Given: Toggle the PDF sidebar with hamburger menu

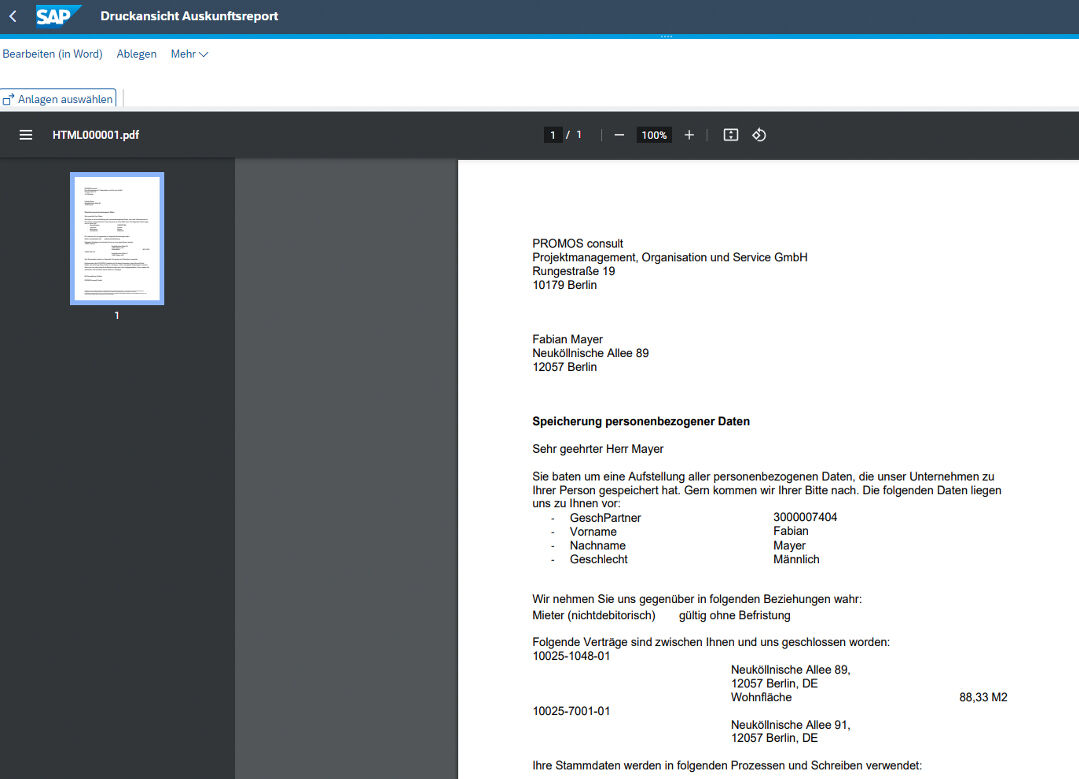Looking at the screenshot, I should coord(26,135).
